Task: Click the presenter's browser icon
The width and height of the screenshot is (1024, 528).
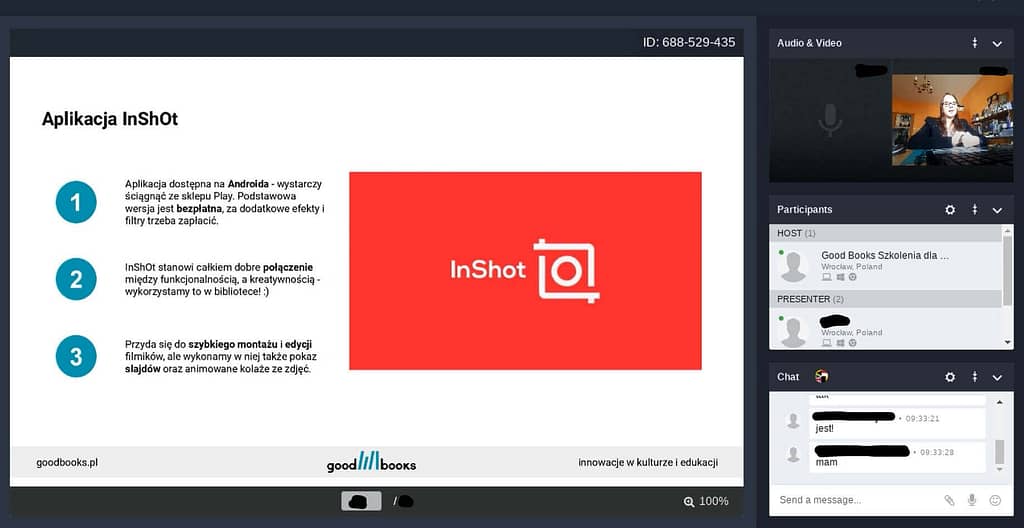Action: (x=852, y=343)
